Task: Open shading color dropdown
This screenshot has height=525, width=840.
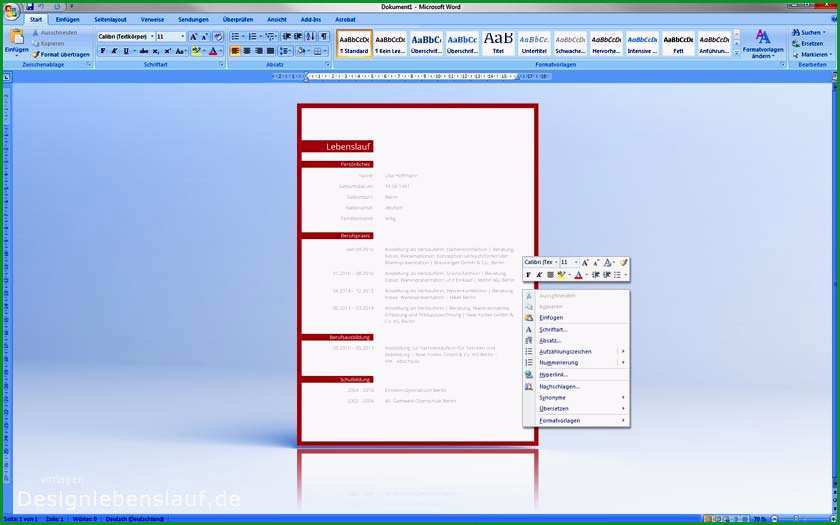Action: pos(309,51)
